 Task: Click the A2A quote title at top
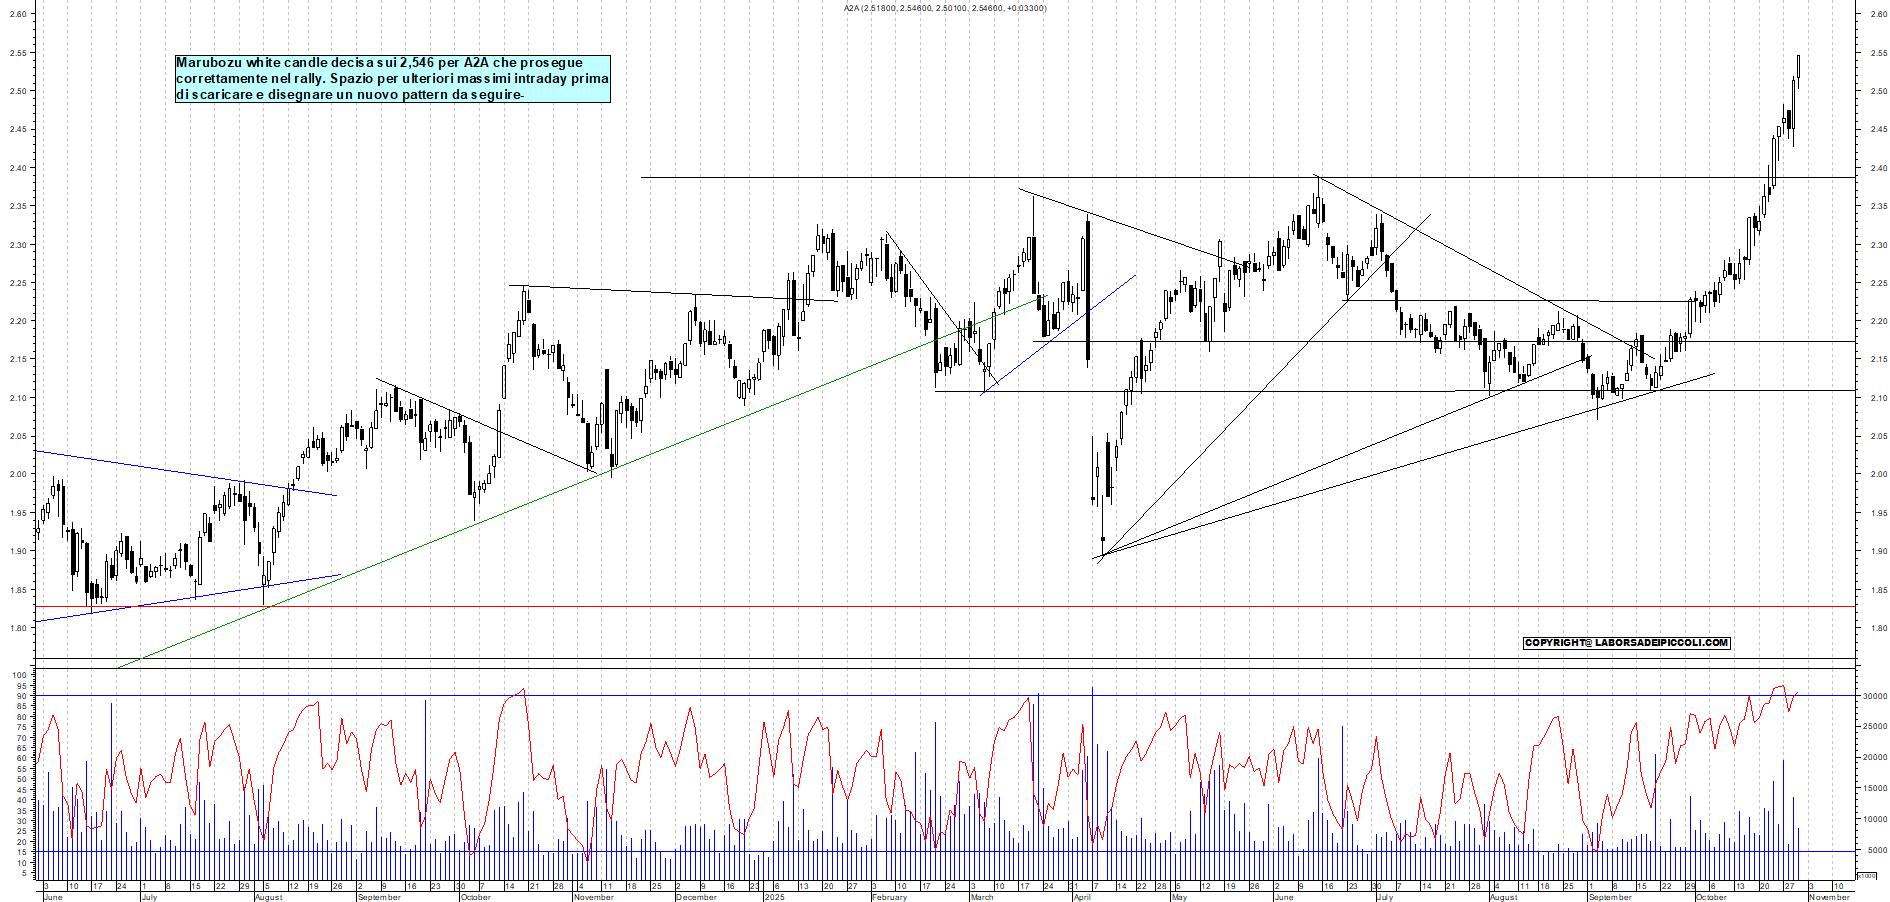(x=945, y=7)
